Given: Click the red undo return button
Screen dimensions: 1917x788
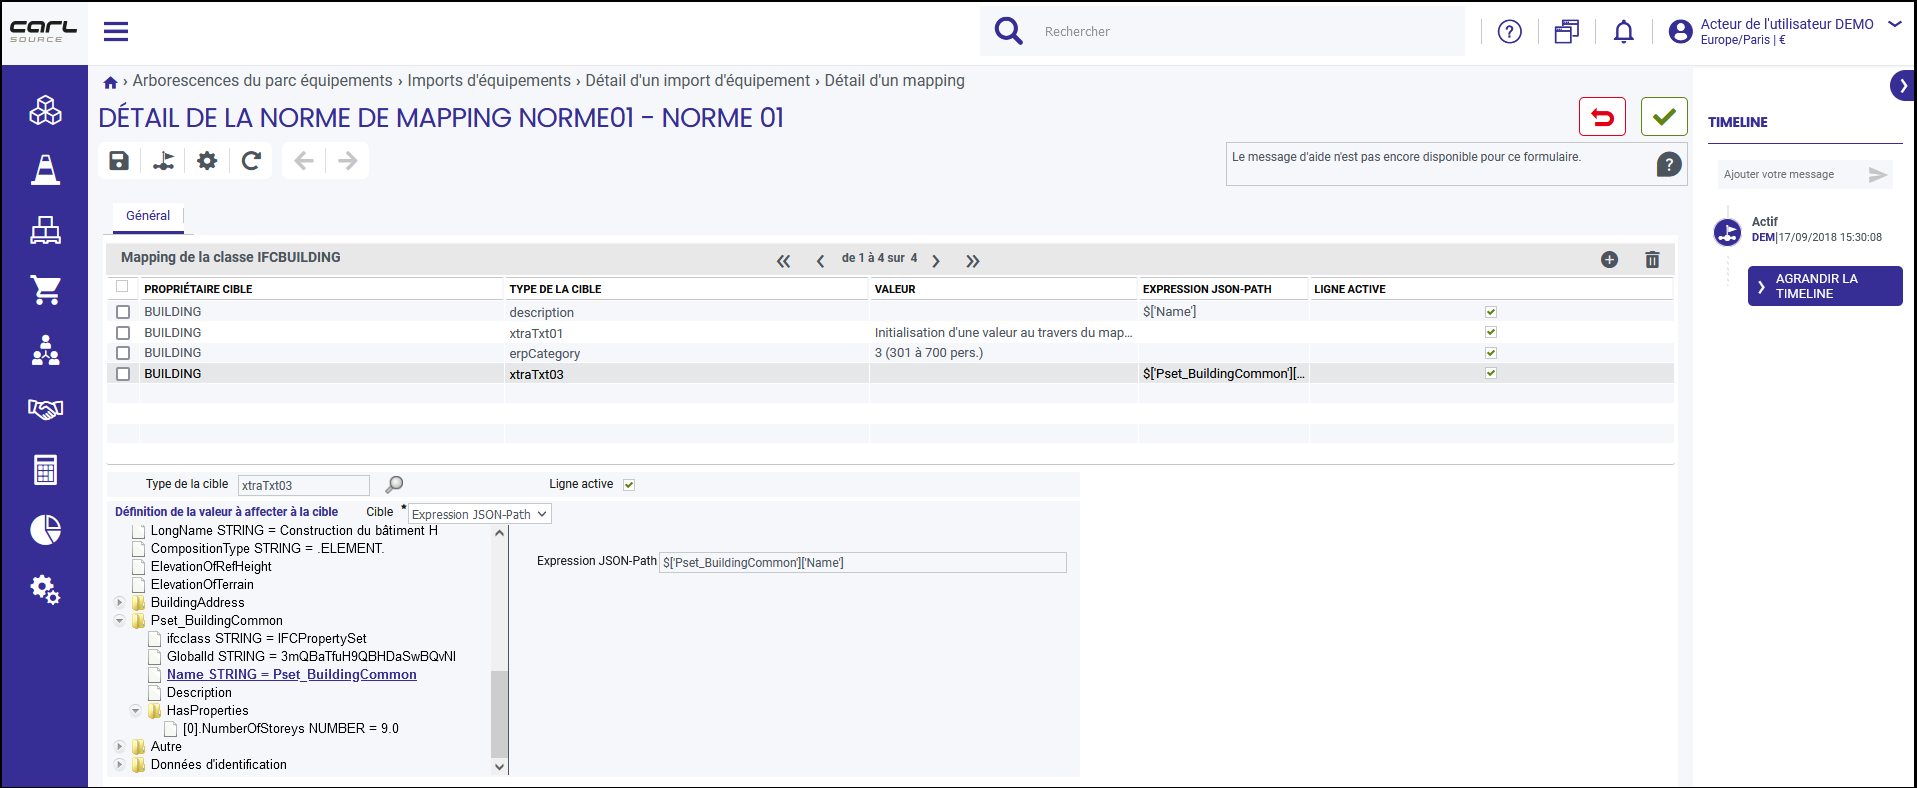Looking at the screenshot, I should pyautogui.click(x=1602, y=117).
